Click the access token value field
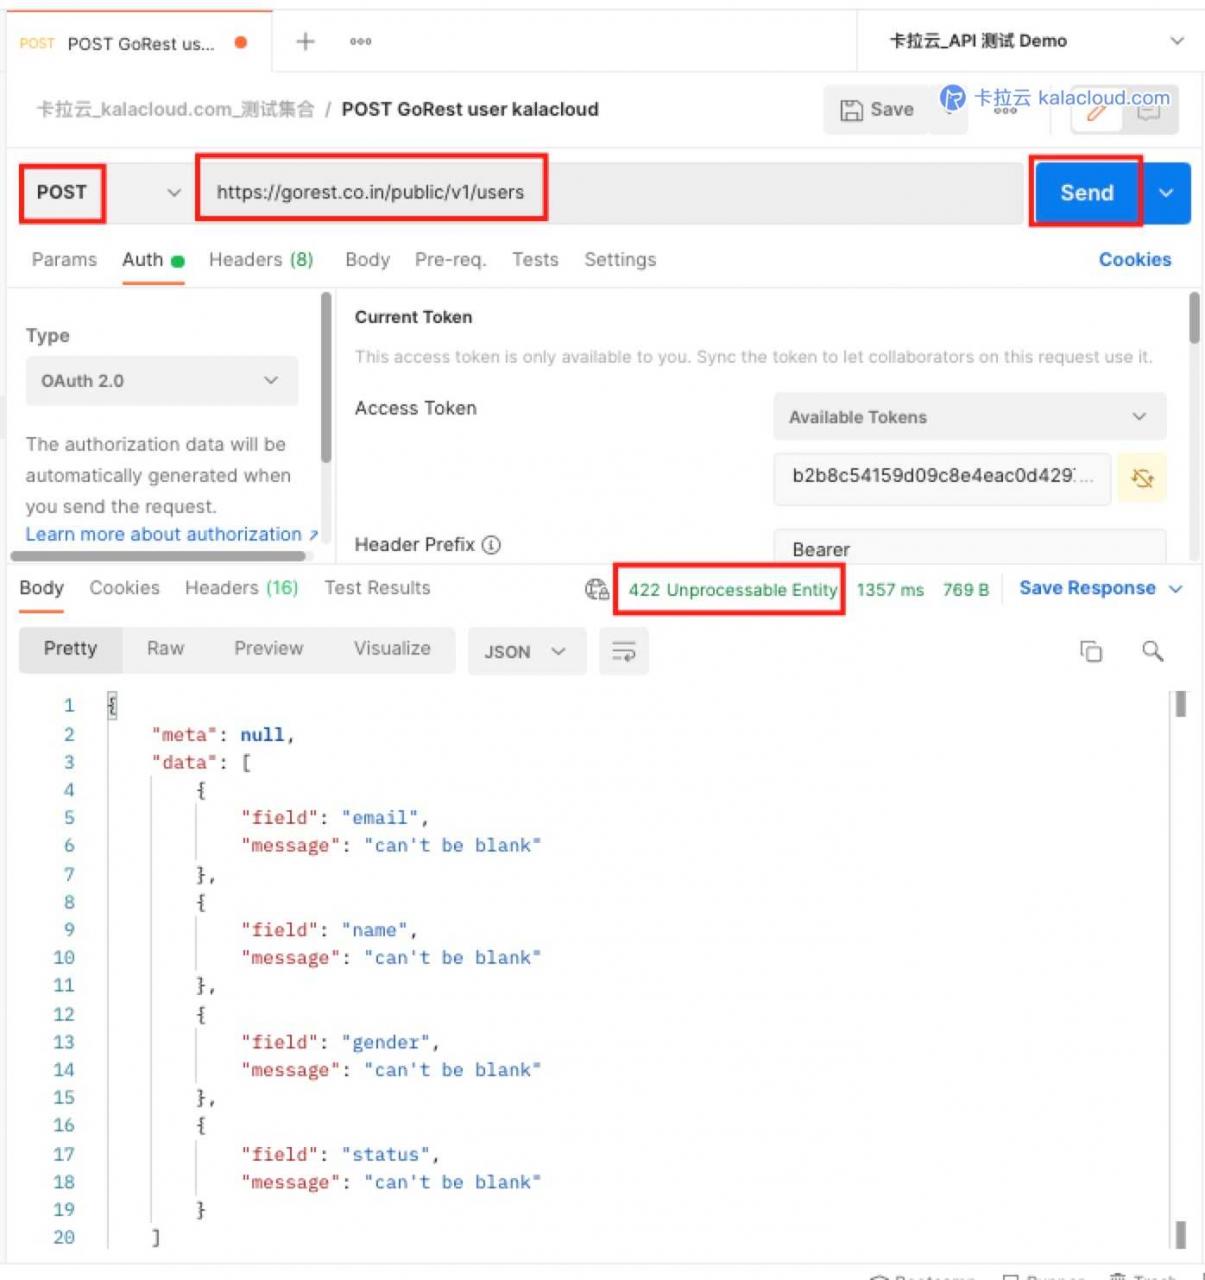 942,478
